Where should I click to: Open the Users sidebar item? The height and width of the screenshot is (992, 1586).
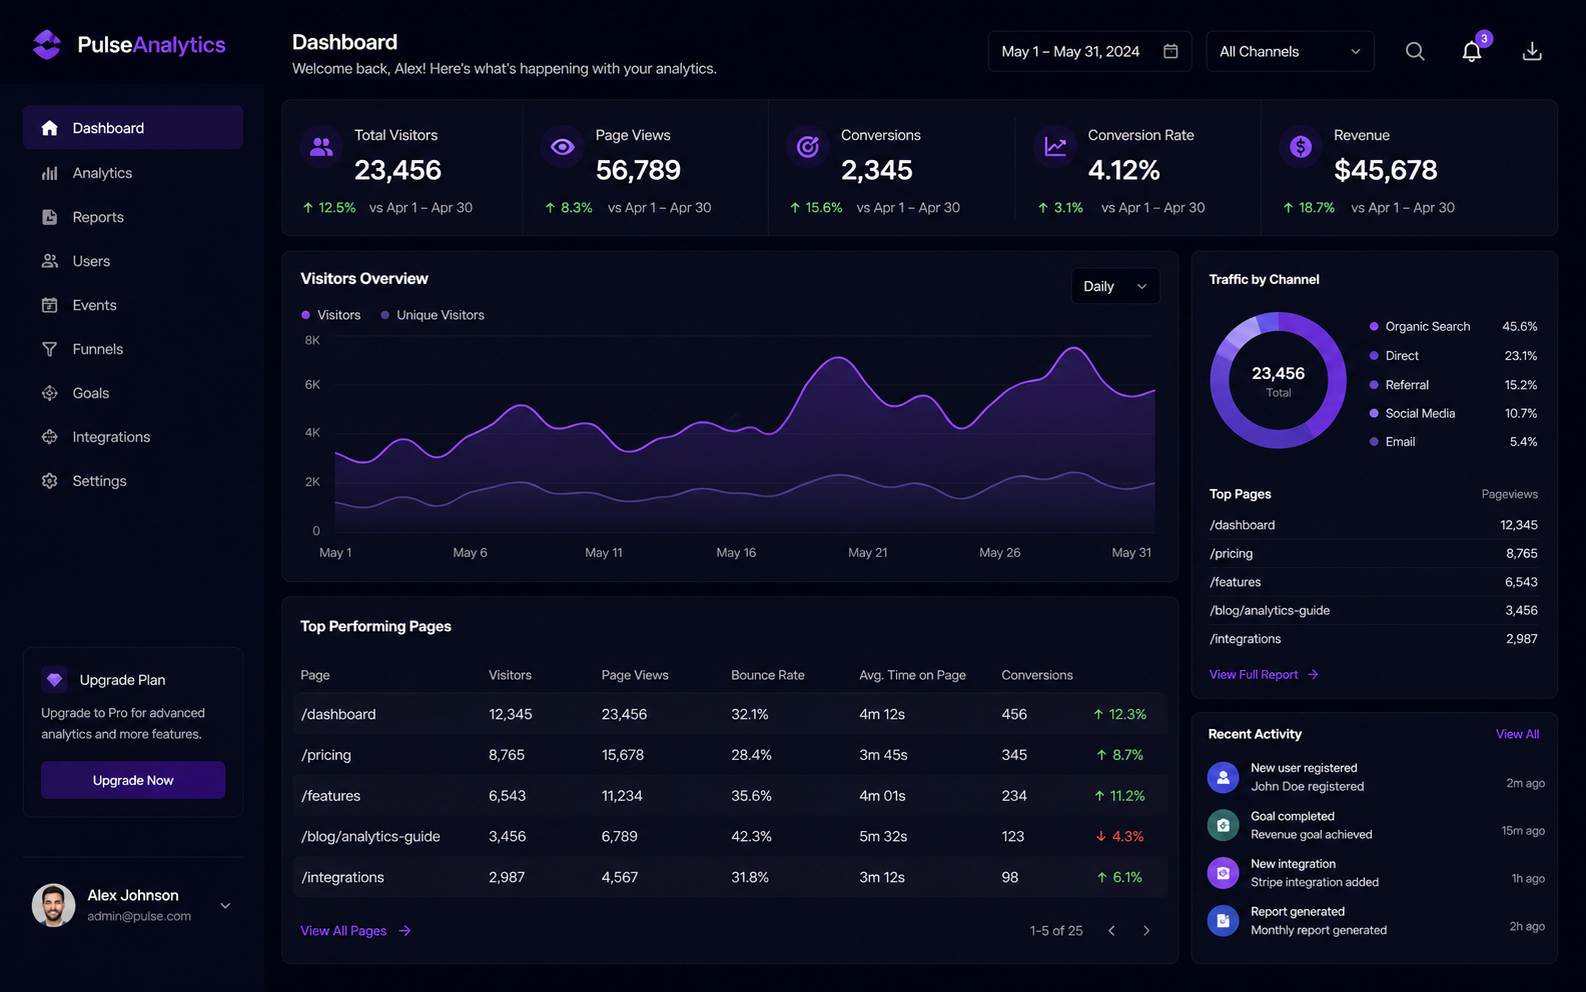[x=133, y=261]
